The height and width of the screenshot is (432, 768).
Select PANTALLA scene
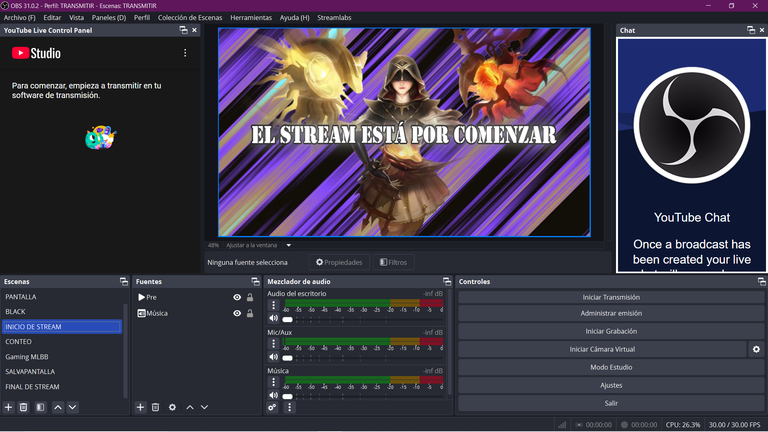click(62, 297)
